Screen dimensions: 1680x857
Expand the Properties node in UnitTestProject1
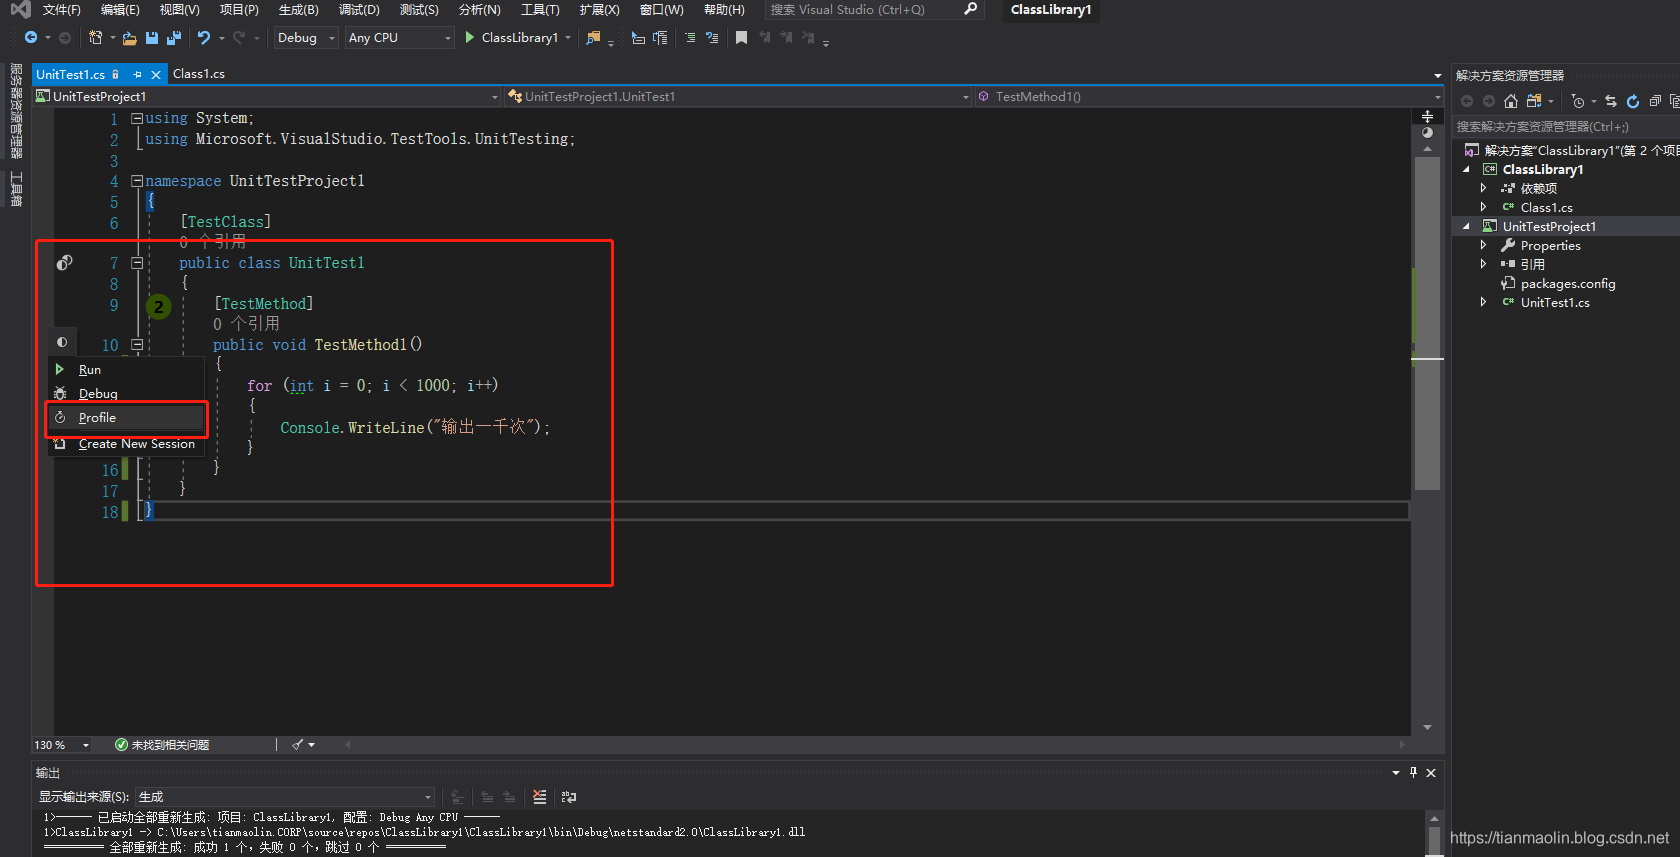1484,245
